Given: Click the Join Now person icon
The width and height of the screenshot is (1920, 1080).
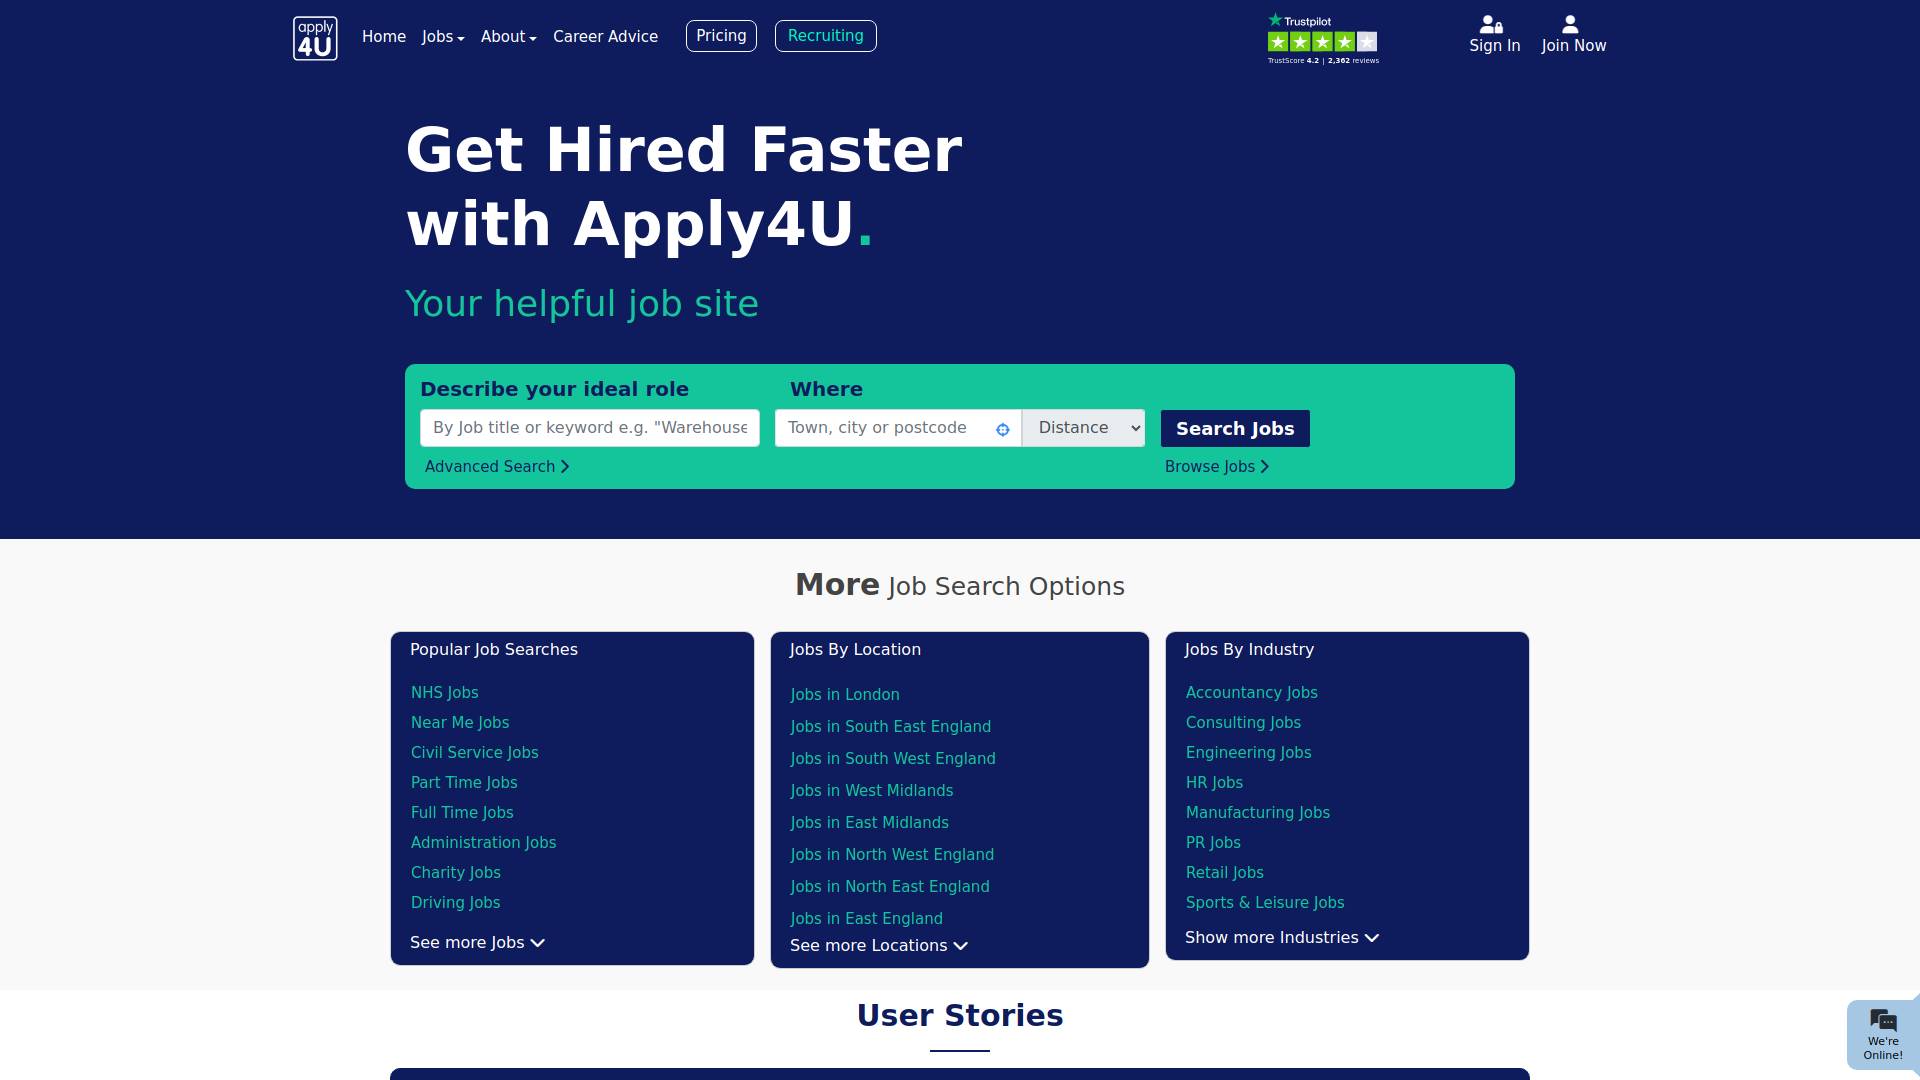Looking at the screenshot, I should coord(1570,24).
